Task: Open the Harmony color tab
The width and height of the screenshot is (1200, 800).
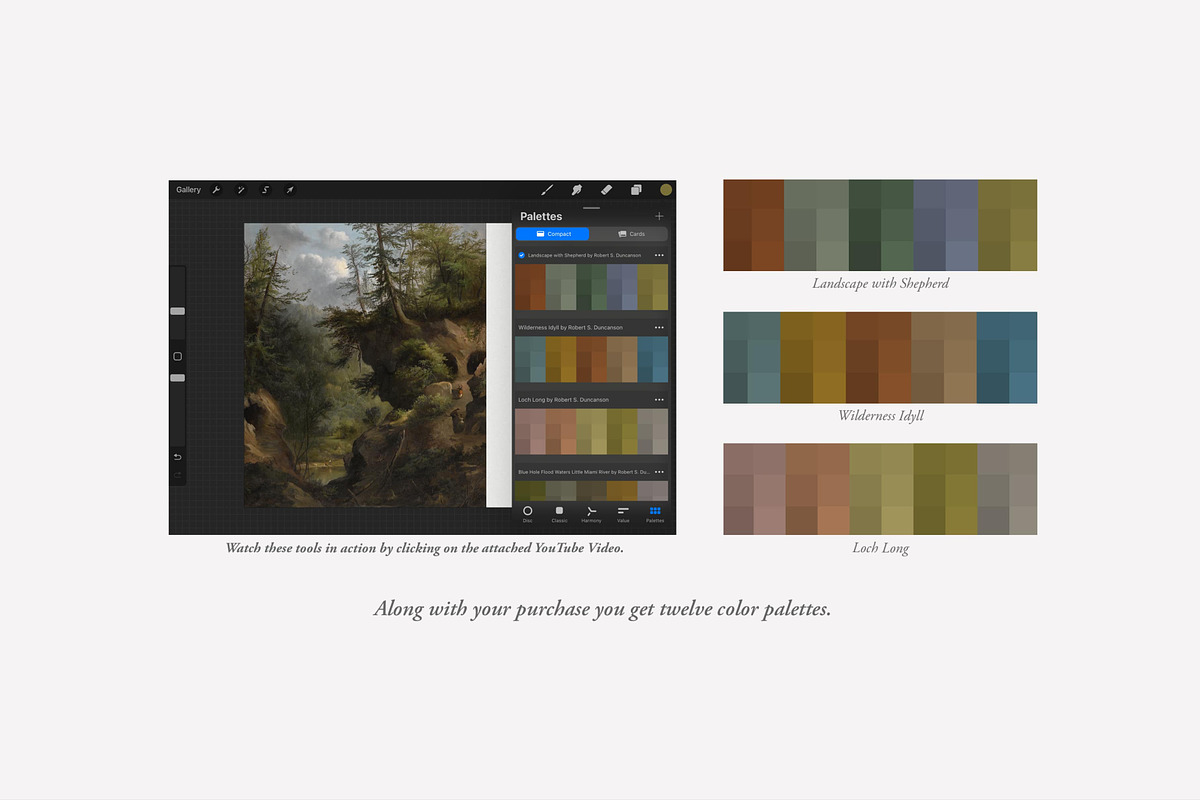Action: coord(591,514)
